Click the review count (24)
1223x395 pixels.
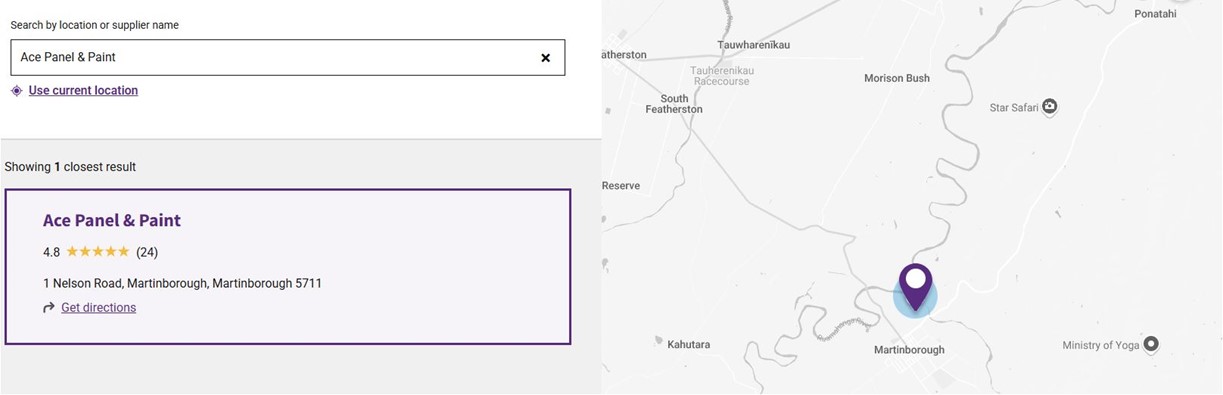point(147,252)
